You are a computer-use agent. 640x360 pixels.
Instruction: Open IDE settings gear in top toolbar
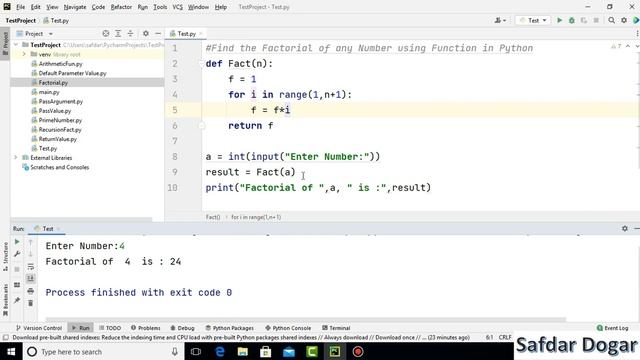[x=624, y=20]
